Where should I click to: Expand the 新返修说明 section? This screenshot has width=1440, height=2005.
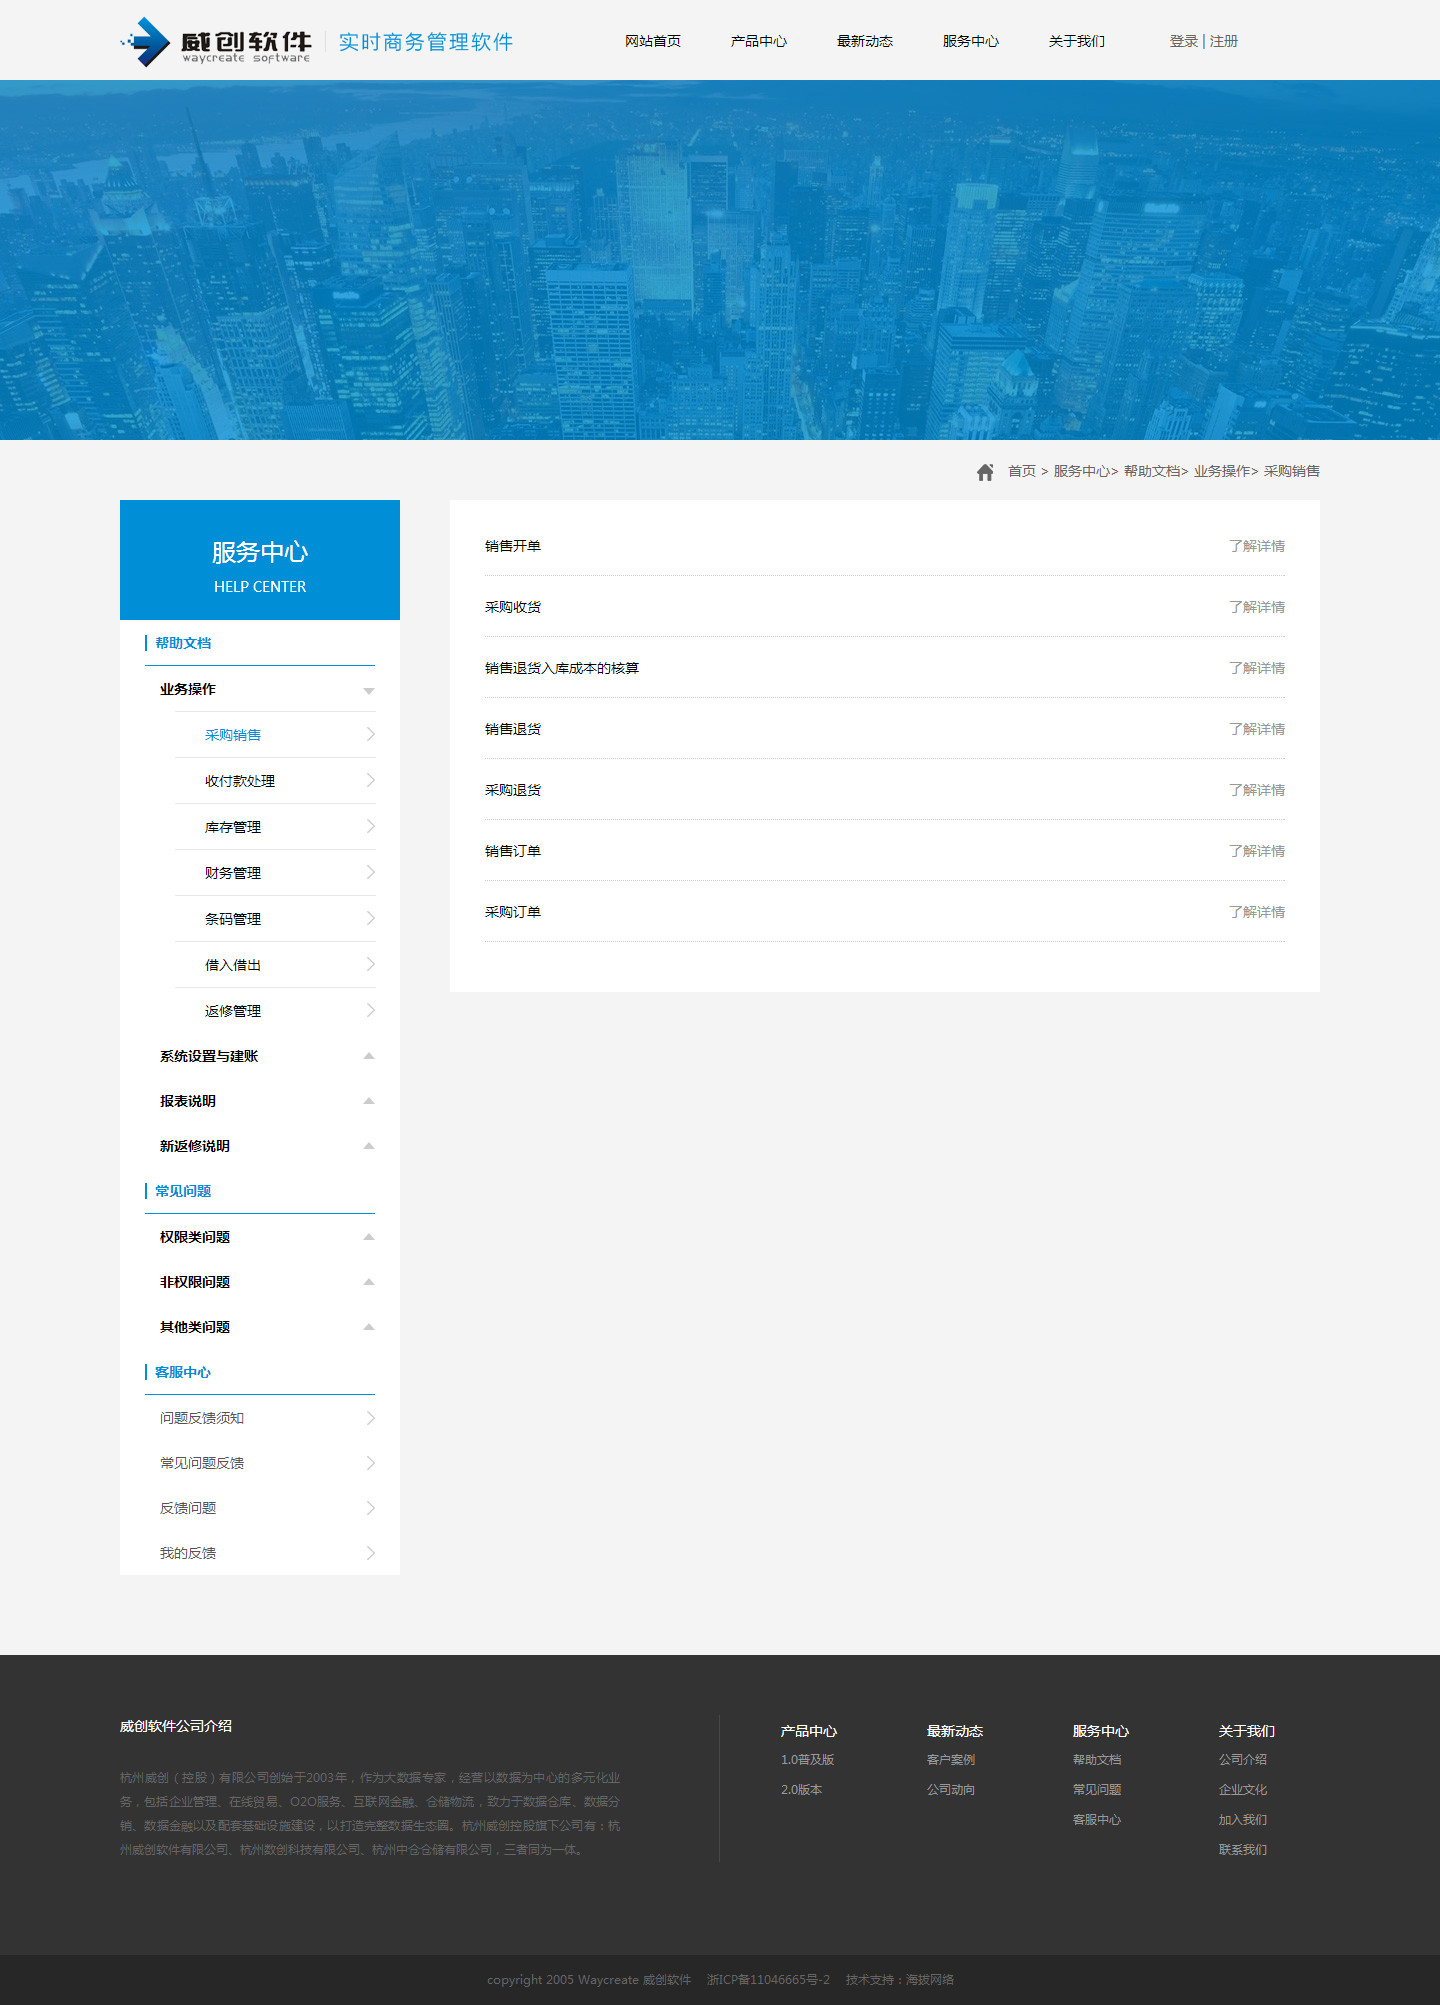coord(369,1146)
